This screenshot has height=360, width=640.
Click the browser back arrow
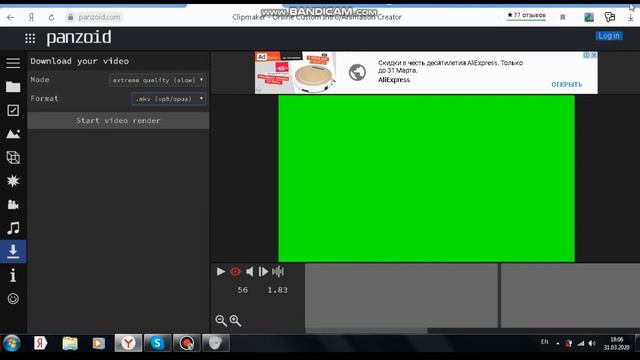click(x=10, y=17)
